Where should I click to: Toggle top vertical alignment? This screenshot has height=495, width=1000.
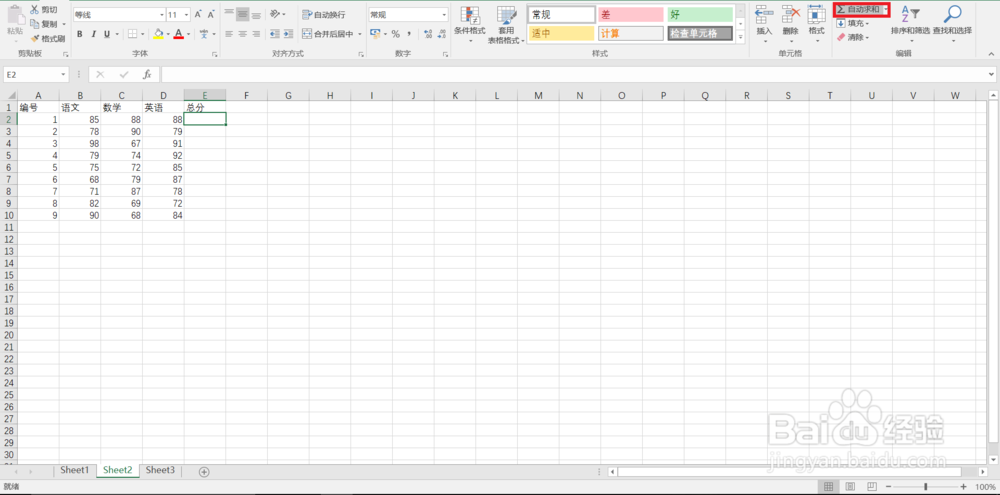point(229,14)
